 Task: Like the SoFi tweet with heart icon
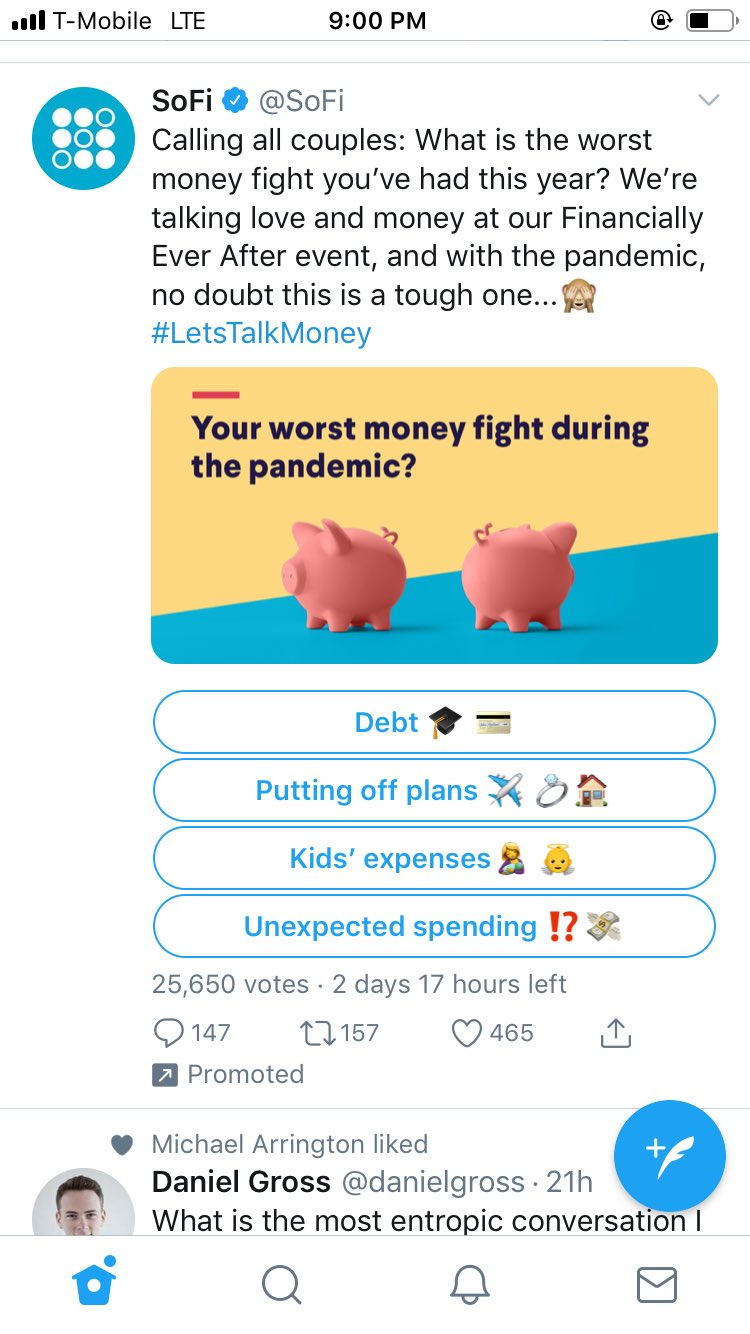coord(467,1033)
